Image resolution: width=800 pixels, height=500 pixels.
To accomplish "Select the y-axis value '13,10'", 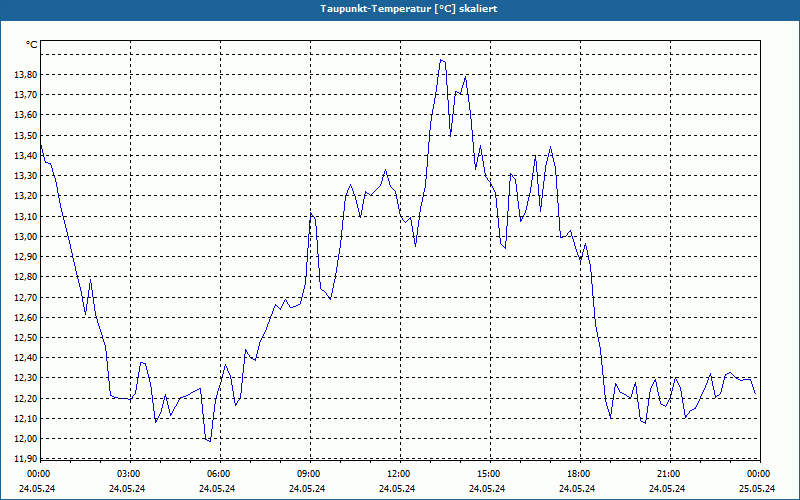I will point(26,216).
